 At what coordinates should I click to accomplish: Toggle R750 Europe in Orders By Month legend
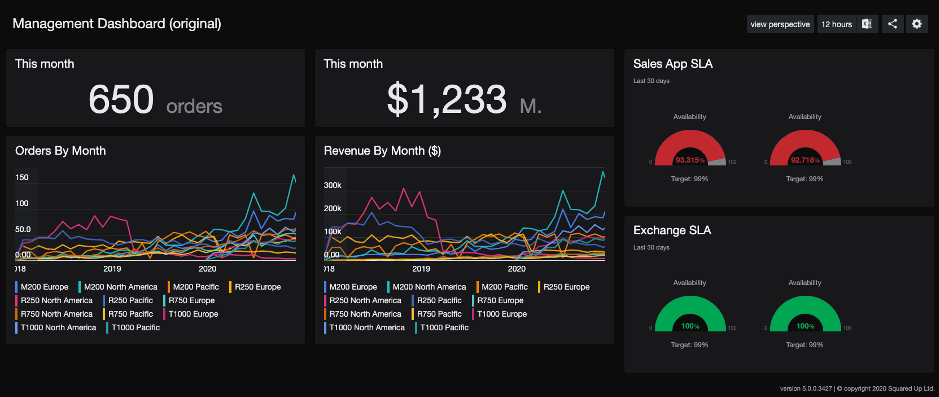(189, 300)
